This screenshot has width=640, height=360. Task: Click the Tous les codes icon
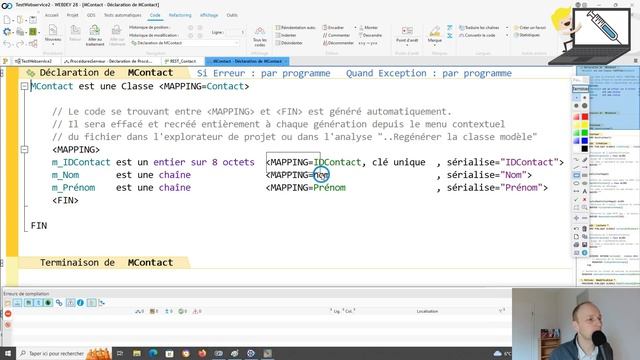coord(260,32)
